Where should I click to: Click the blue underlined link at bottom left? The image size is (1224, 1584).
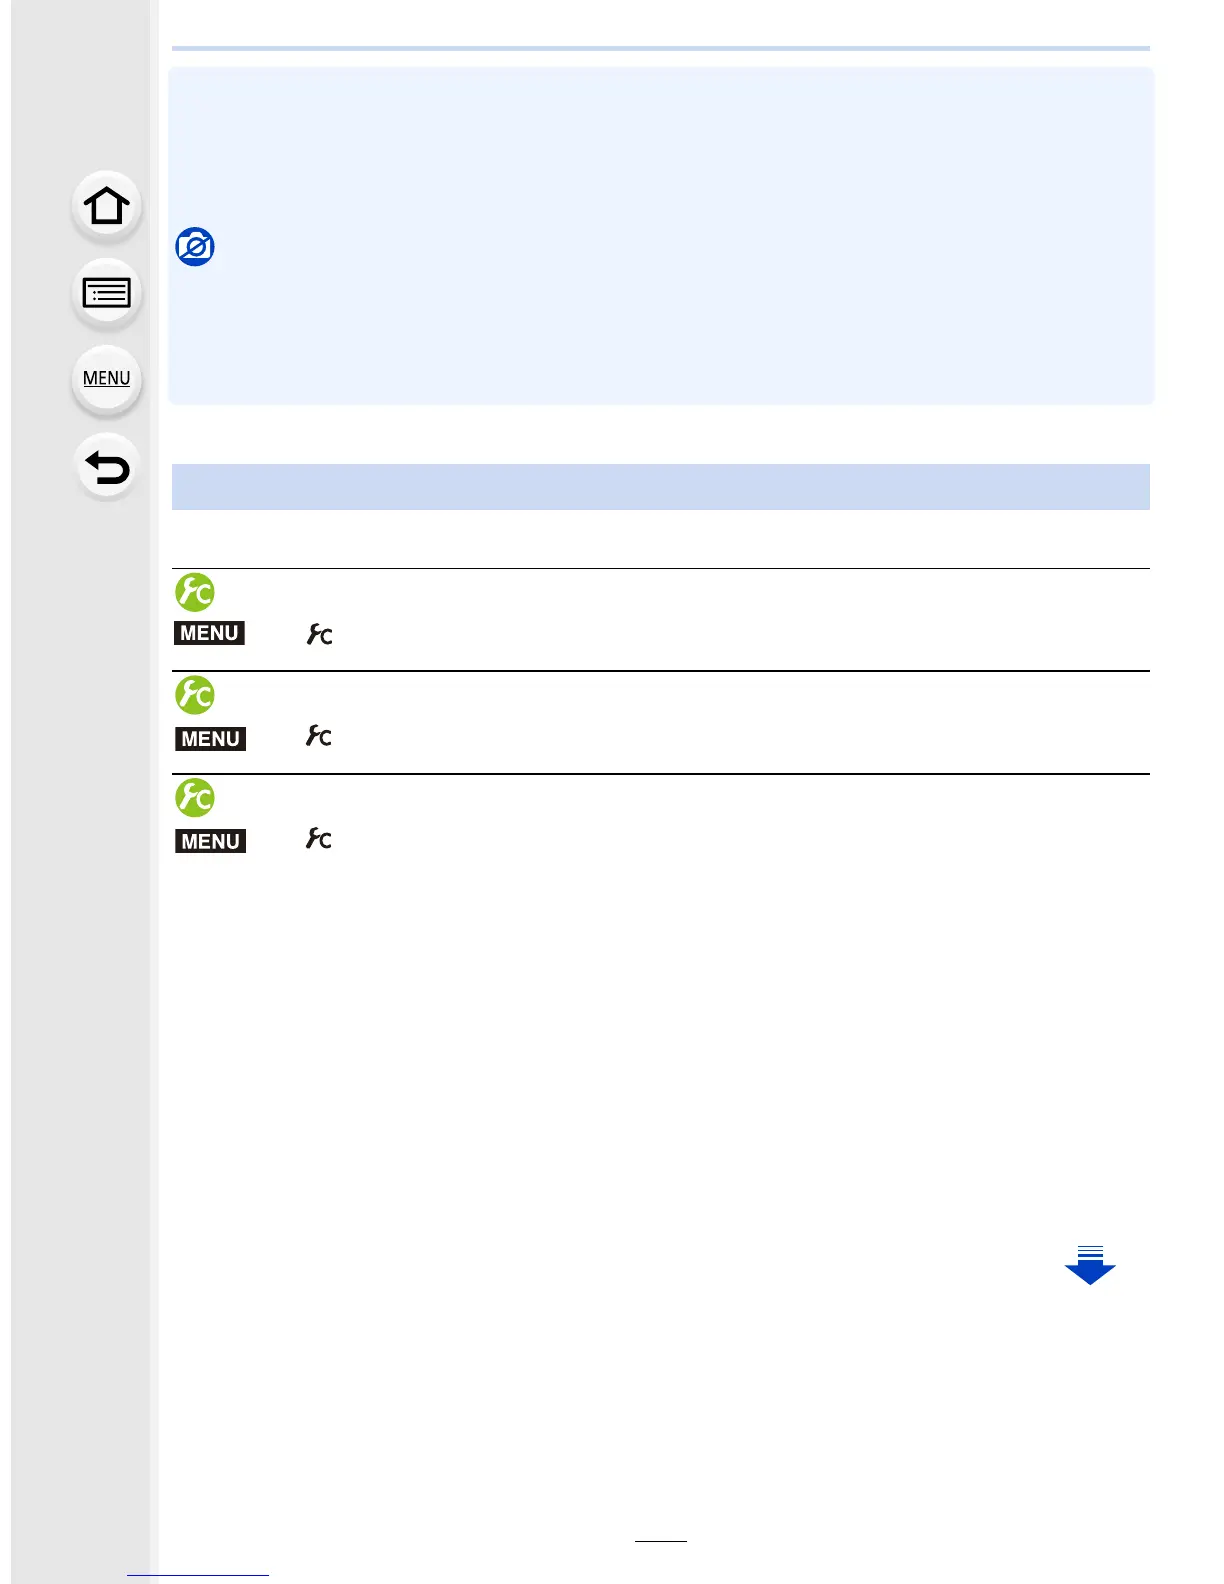[198, 1576]
